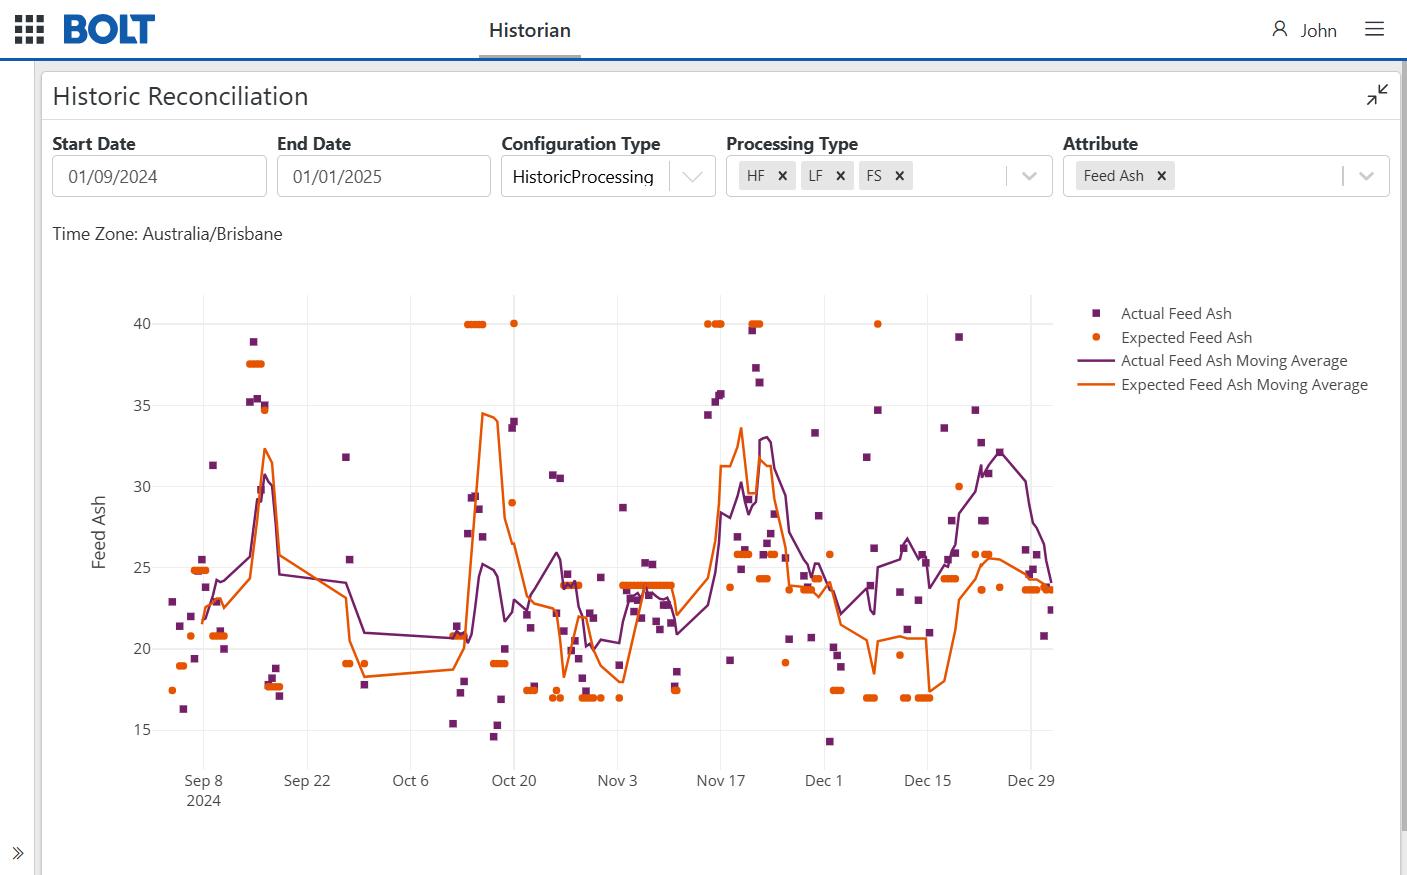This screenshot has height=875, width=1407.
Task: Collapse the Historic Reconciliation panel
Action: click(1377, 95)
